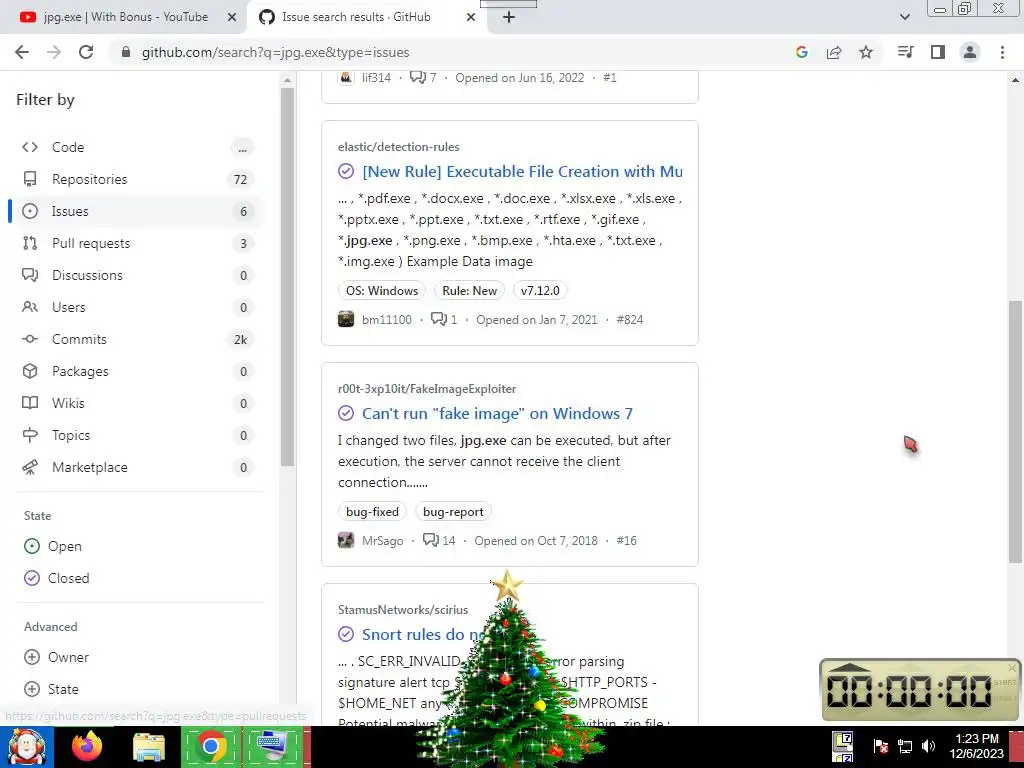Screen dimensions: 1024x768
Task: Select the Chrome taskbar icon
Action: tap(210, 747)
